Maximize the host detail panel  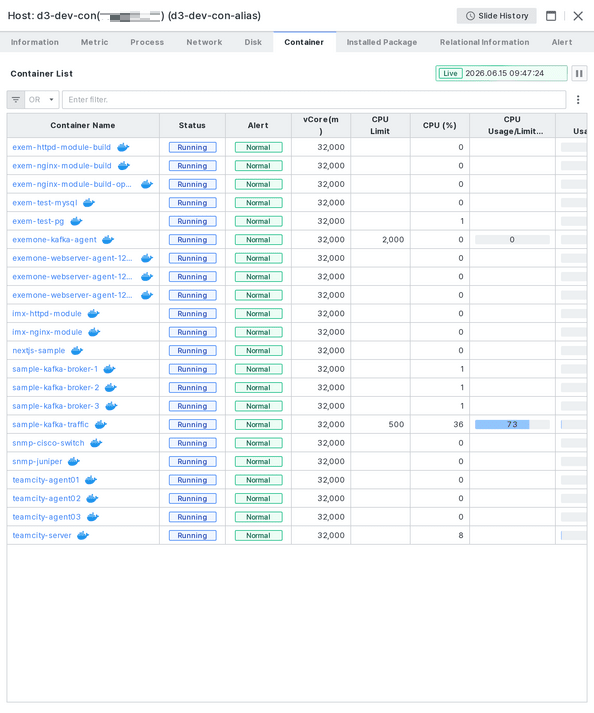point(551,16)
